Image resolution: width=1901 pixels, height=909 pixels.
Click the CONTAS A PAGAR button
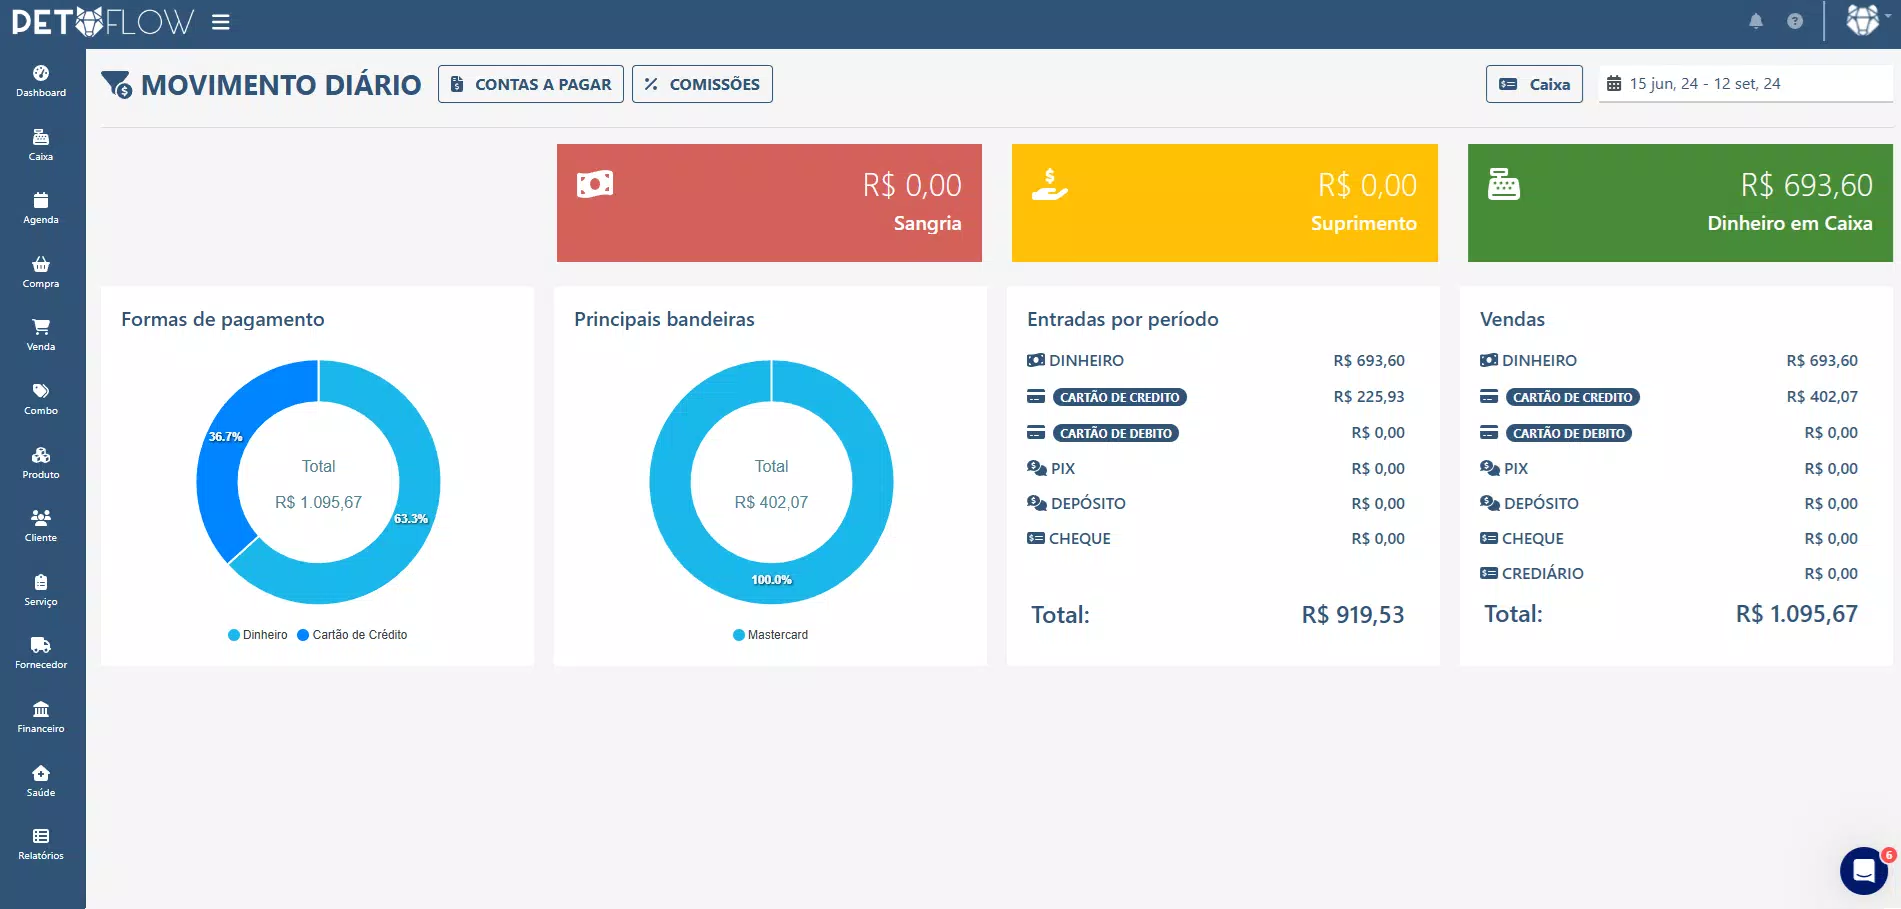(531, 84)
